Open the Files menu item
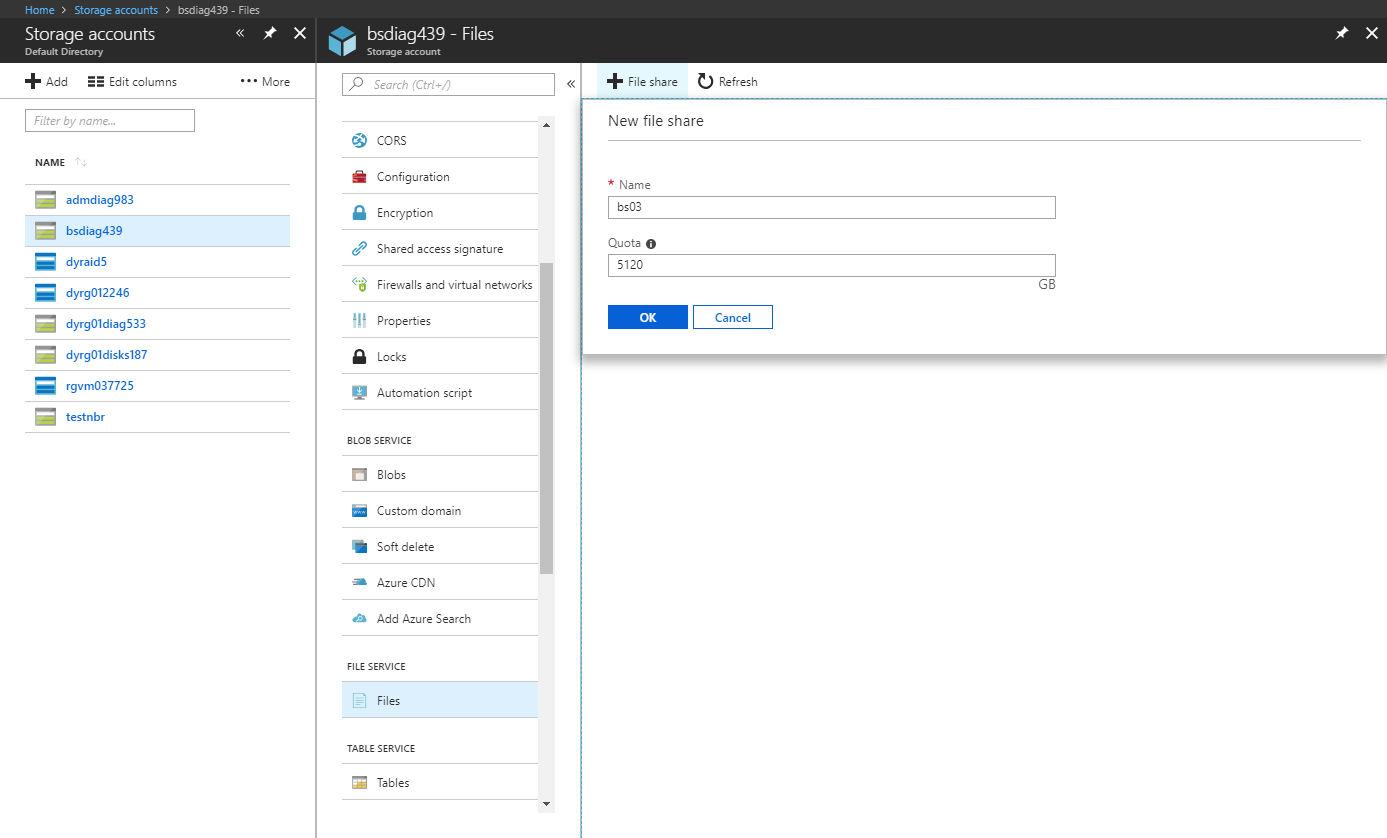Viewport: 1387px width, 838px height. point(388,701)
